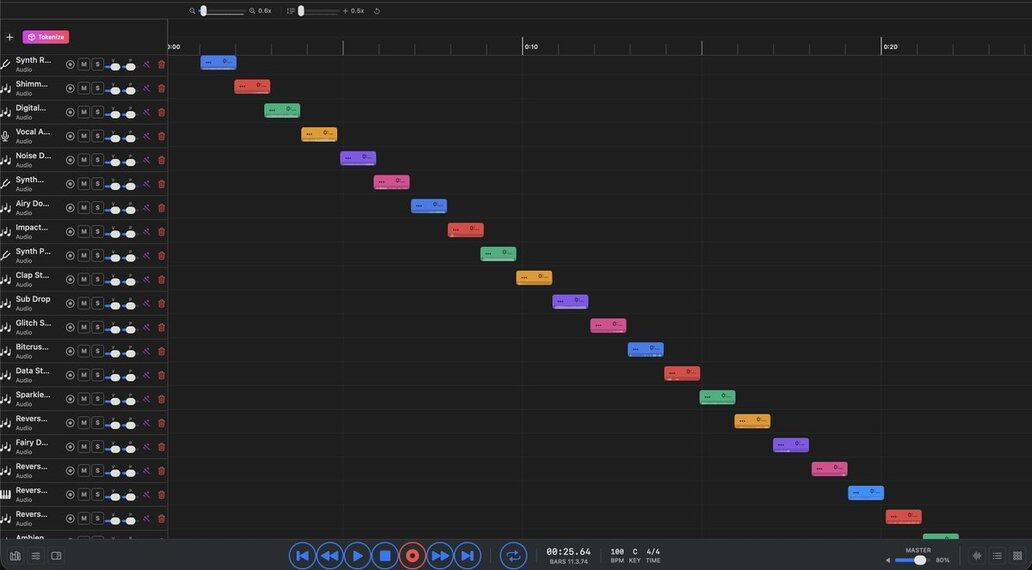Open the Key selector showing C
This screenshot has width=1032, height=570.
[x=634, y=552]
